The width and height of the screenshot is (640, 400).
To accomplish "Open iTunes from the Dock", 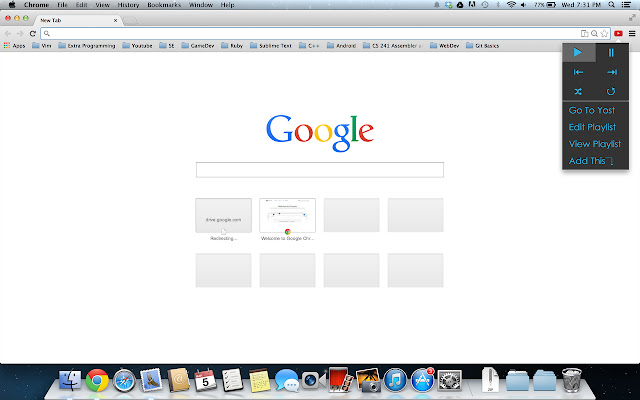I will [395, 380].
